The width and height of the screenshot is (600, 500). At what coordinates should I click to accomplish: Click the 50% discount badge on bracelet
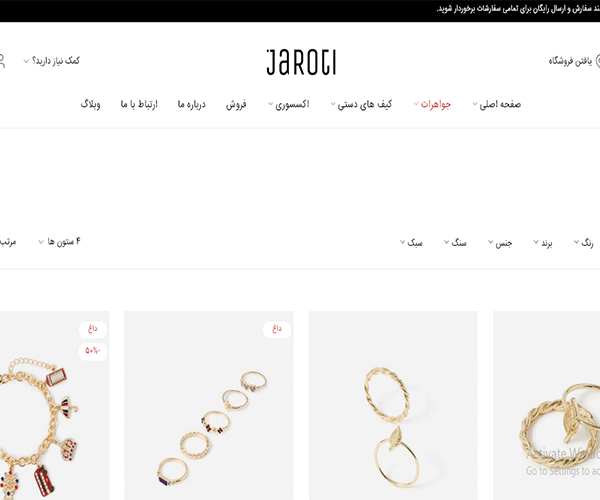[93, 351]
